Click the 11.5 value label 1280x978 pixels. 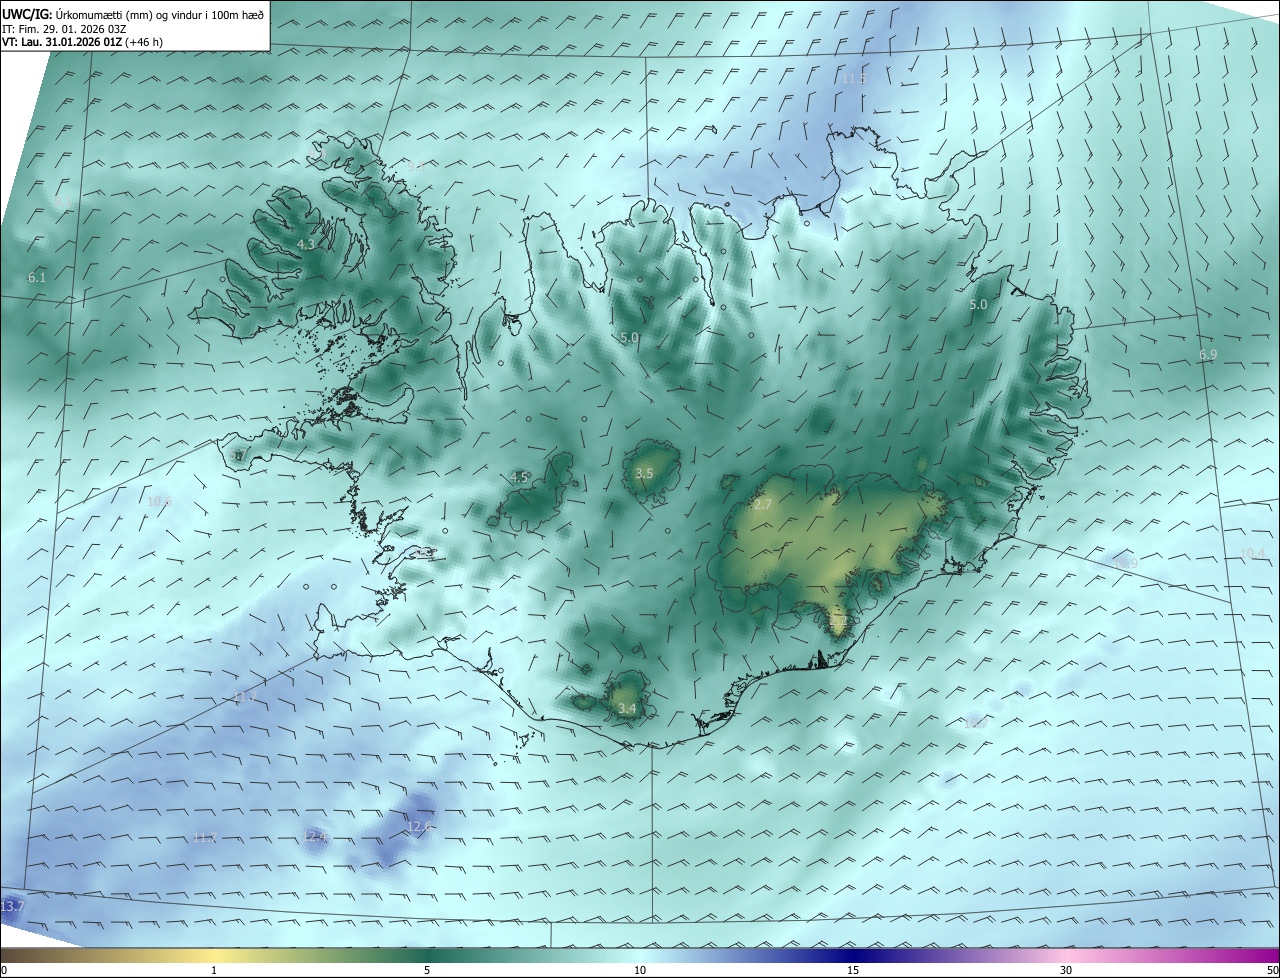(853, 78)
